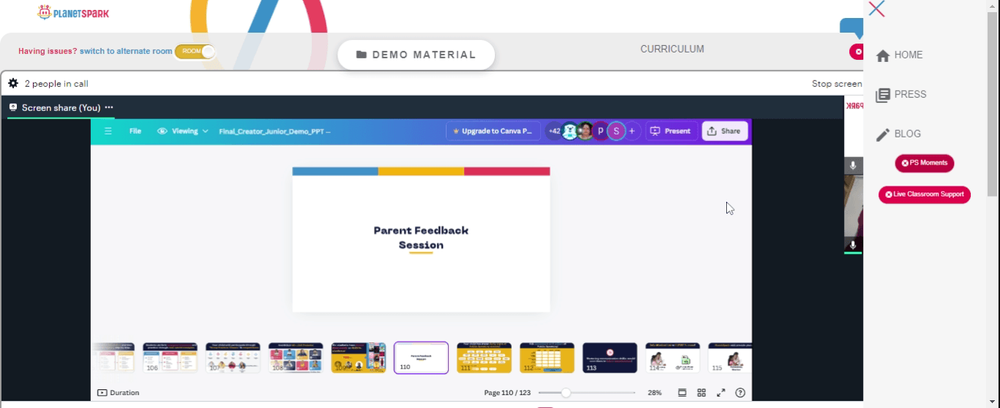
Task: Click the P collaborator avatar
Action: [600, 131]
